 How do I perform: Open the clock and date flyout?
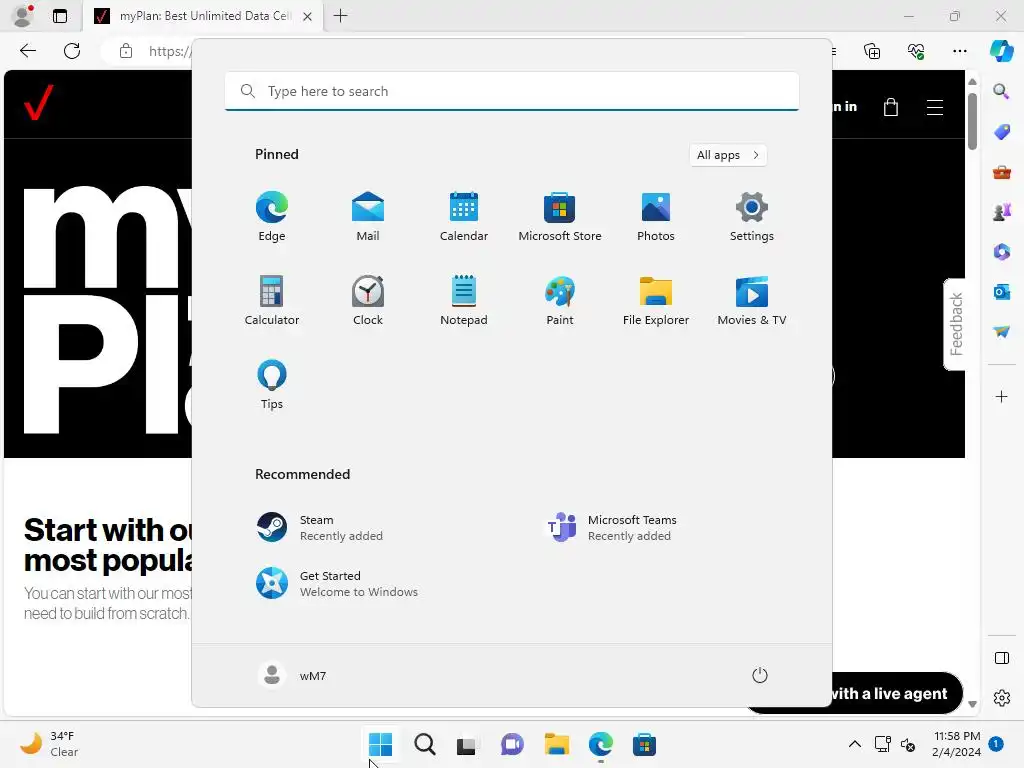point(956,744)
